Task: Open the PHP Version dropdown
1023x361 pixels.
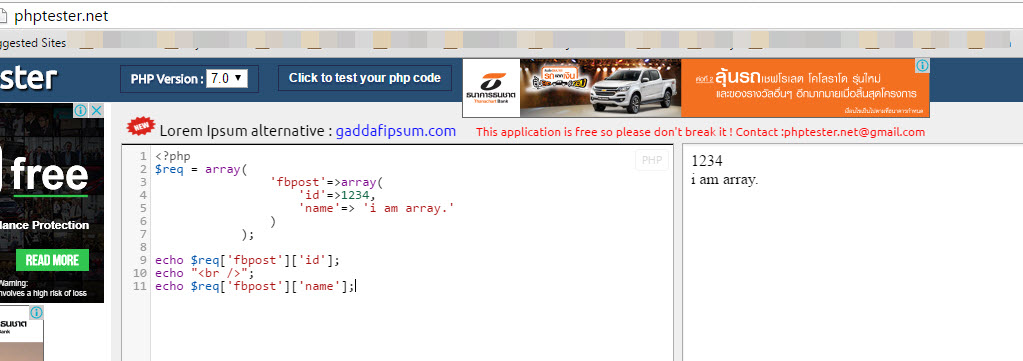Action: (x=227, y=78)
